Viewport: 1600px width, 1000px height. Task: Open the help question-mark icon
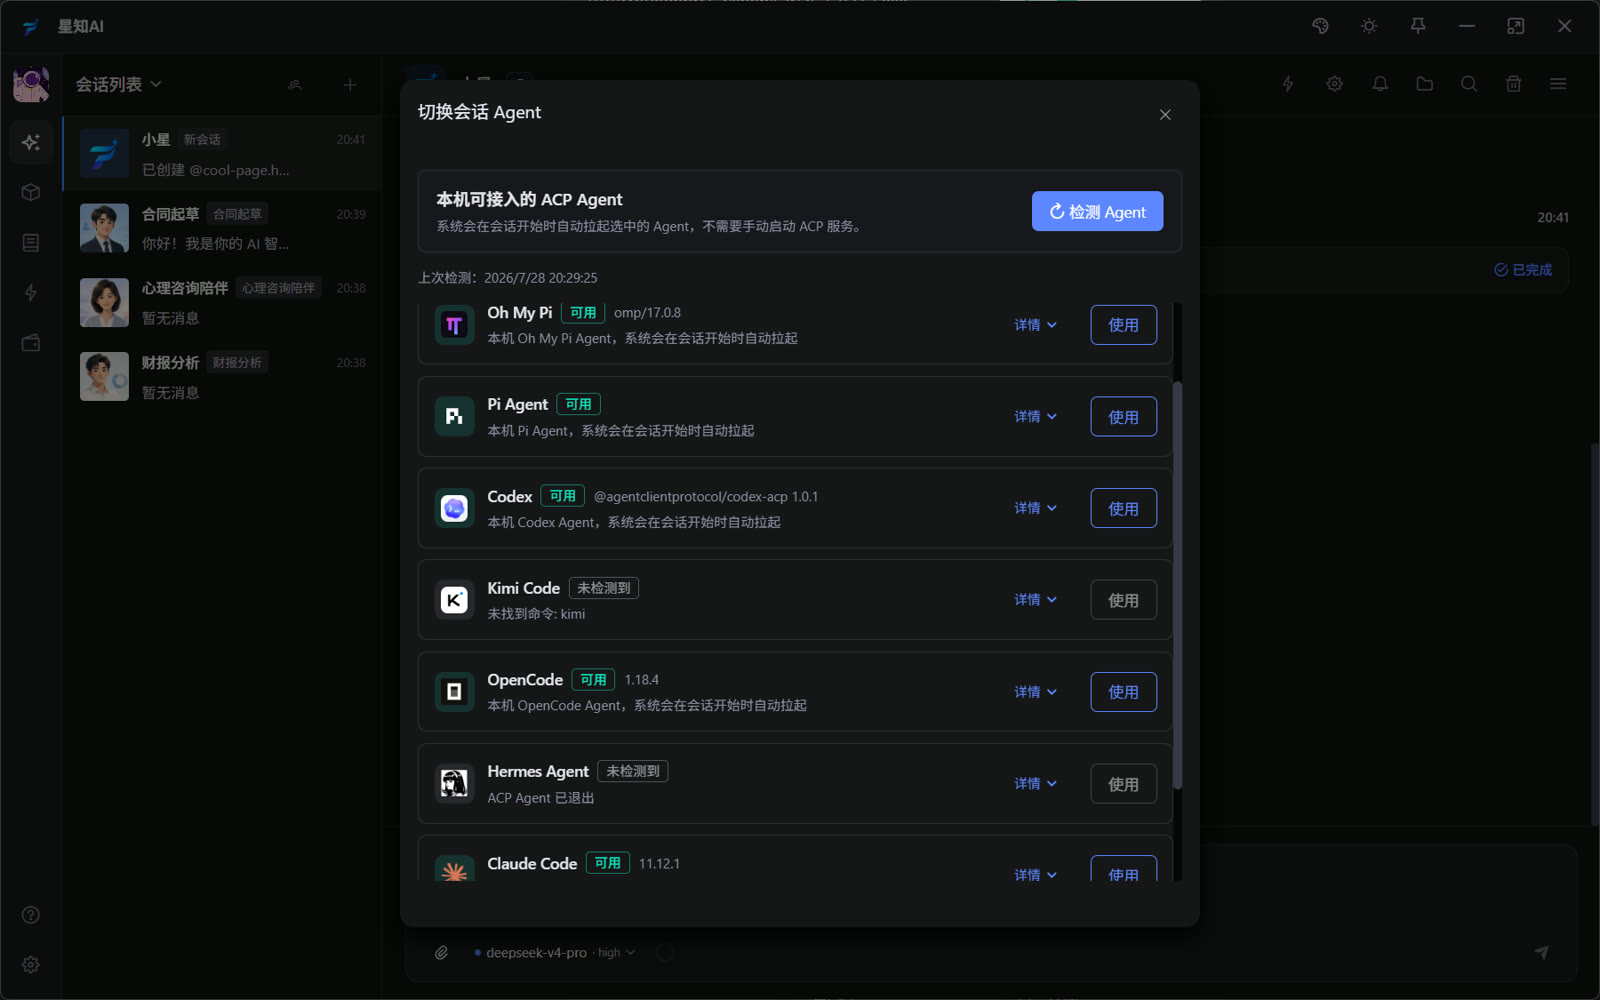(31, 915)
